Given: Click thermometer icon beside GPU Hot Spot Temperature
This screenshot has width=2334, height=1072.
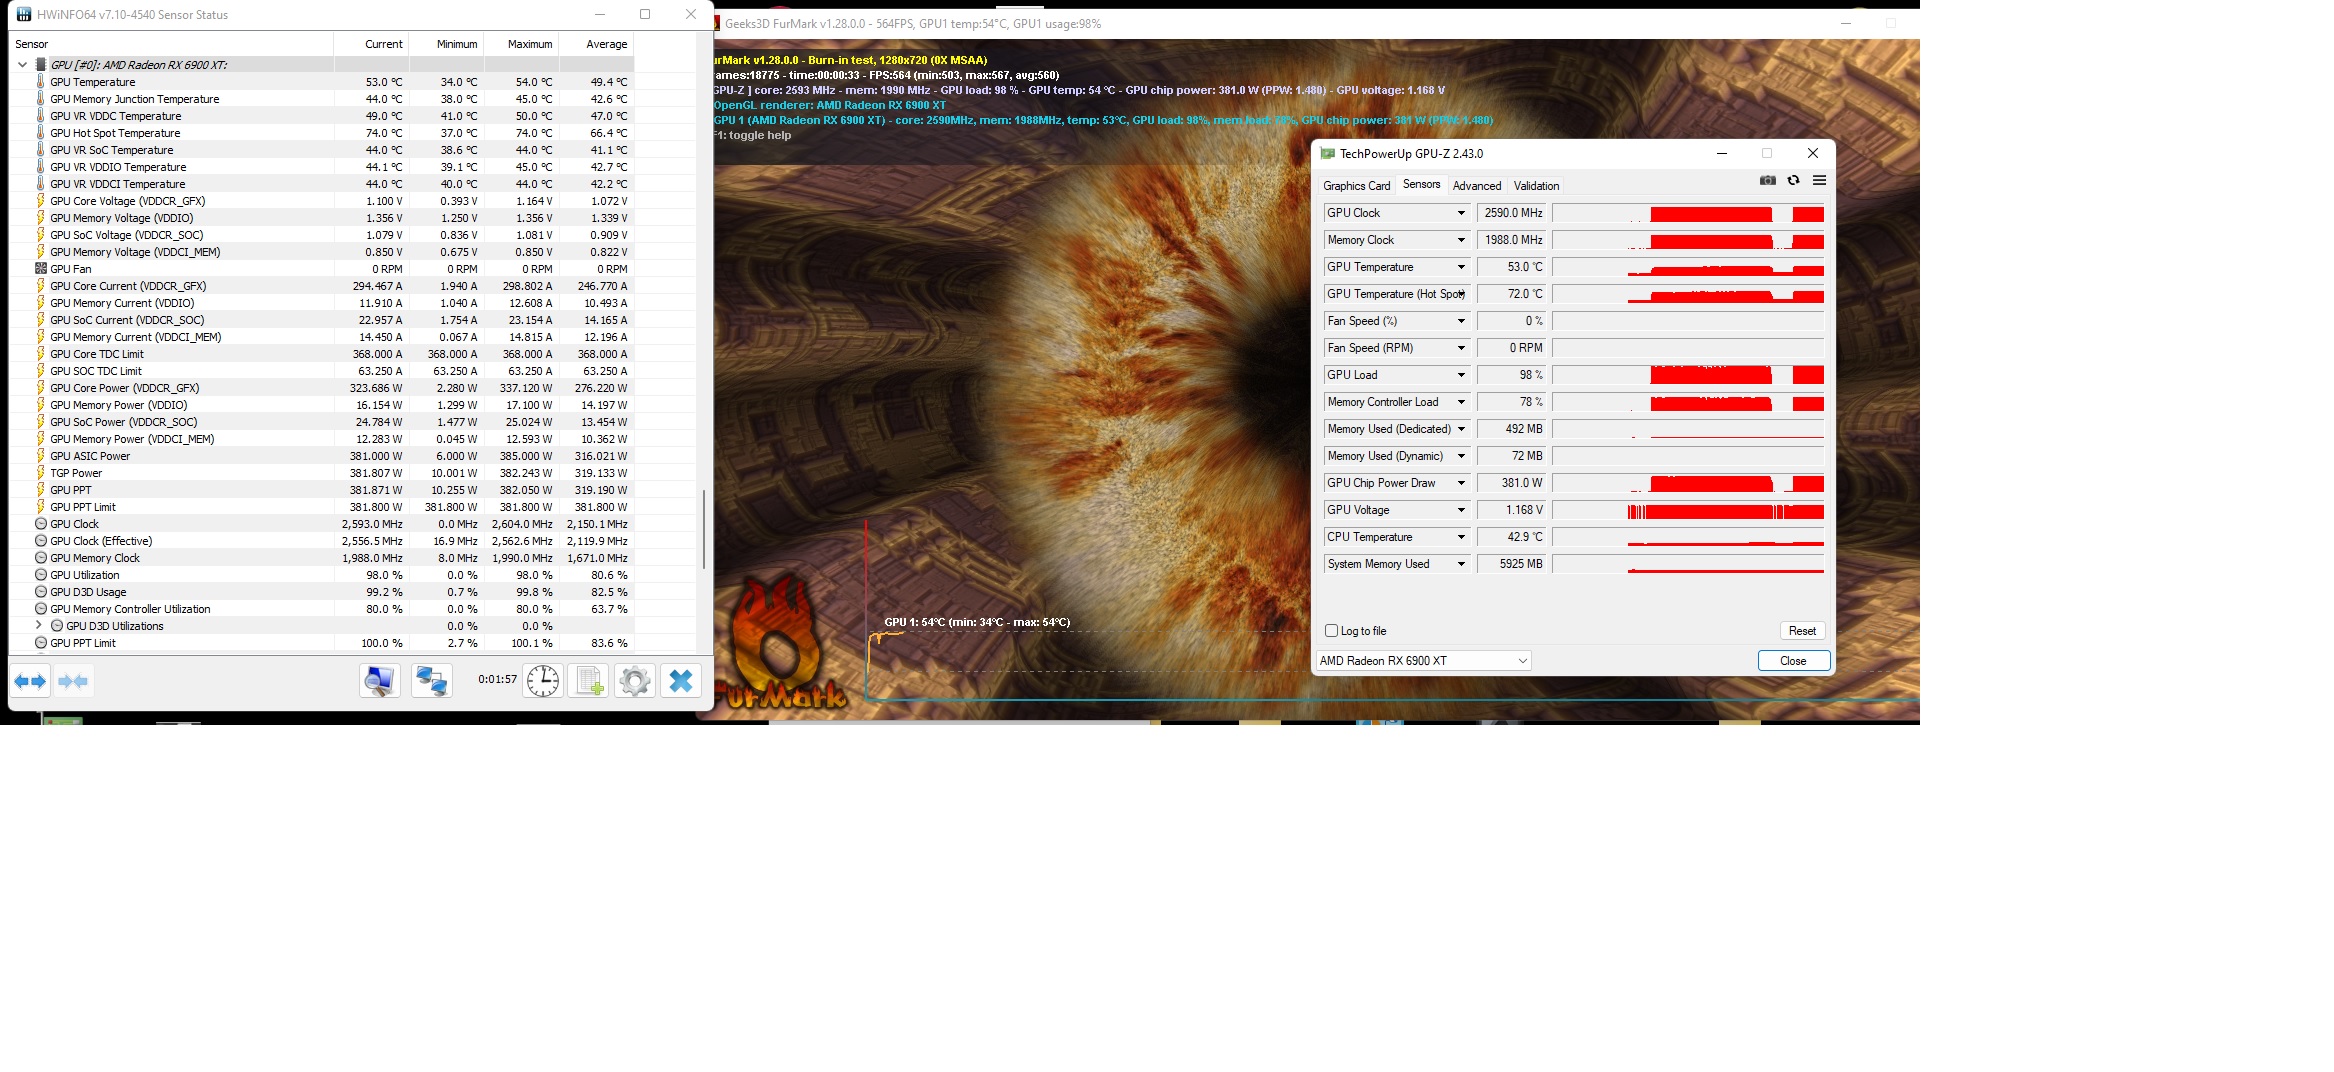Looking at the screenshot, I should click(x=40, y=133).
